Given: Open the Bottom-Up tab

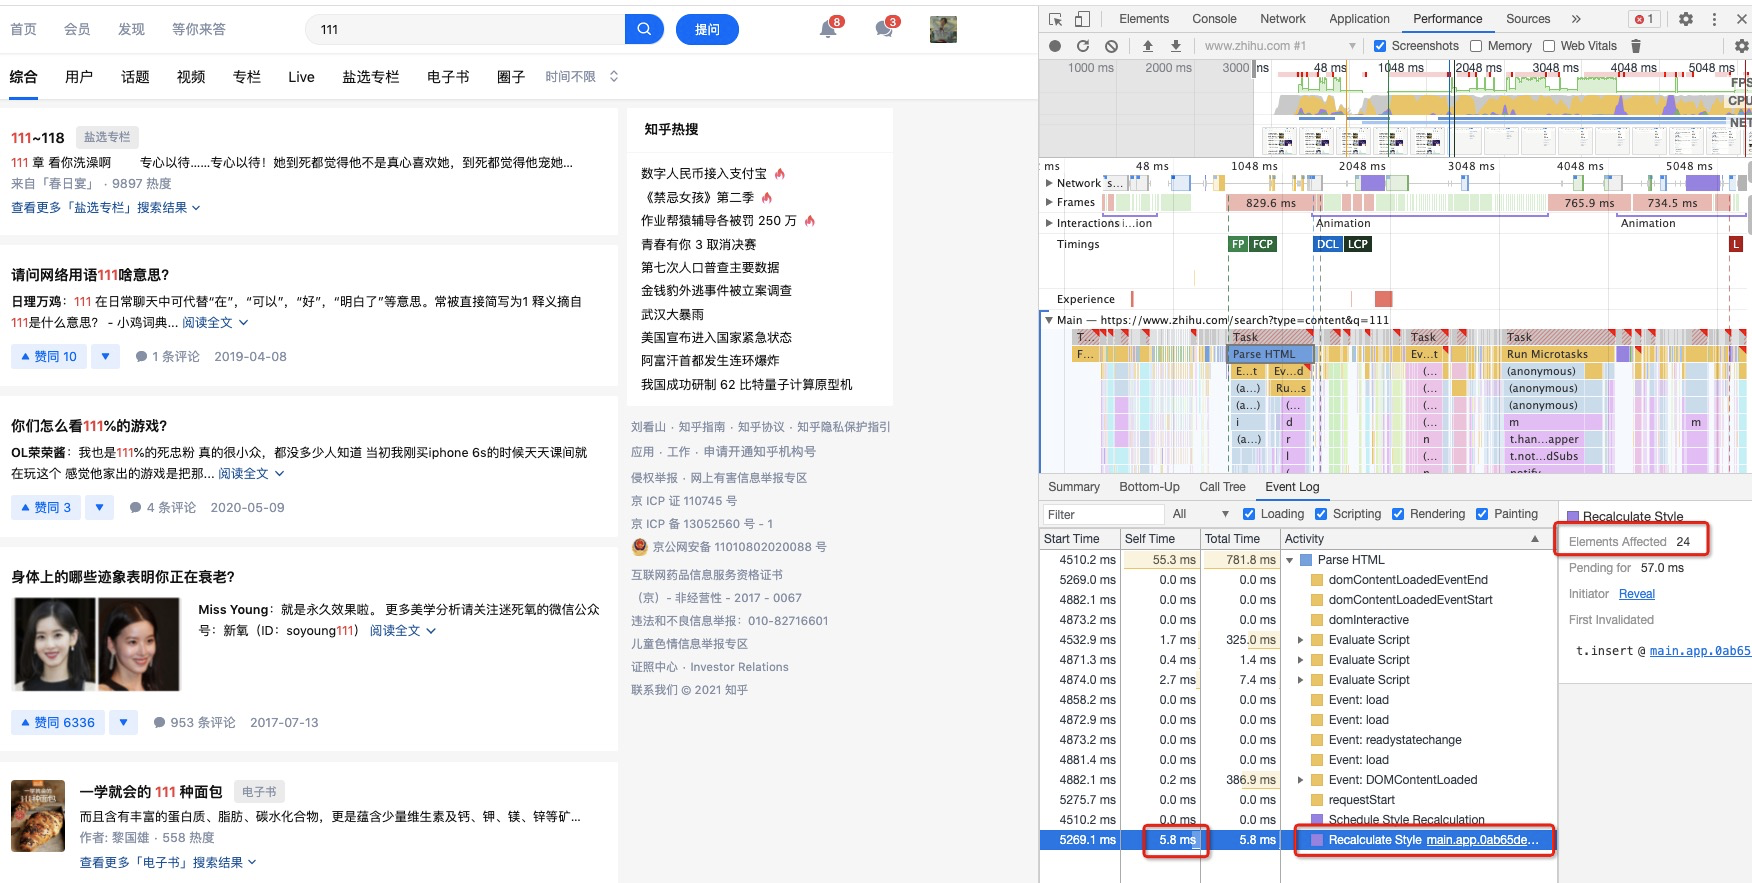Looking at the screenshot, I should pos(1149,487).
